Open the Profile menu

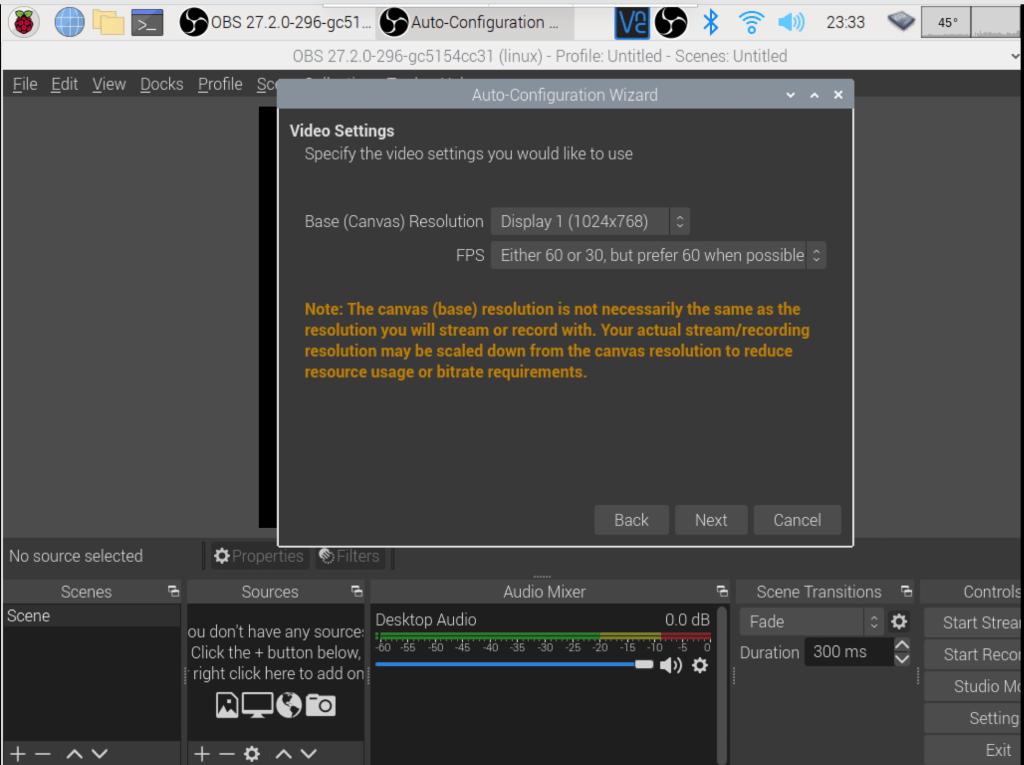(x=220, y=84)
